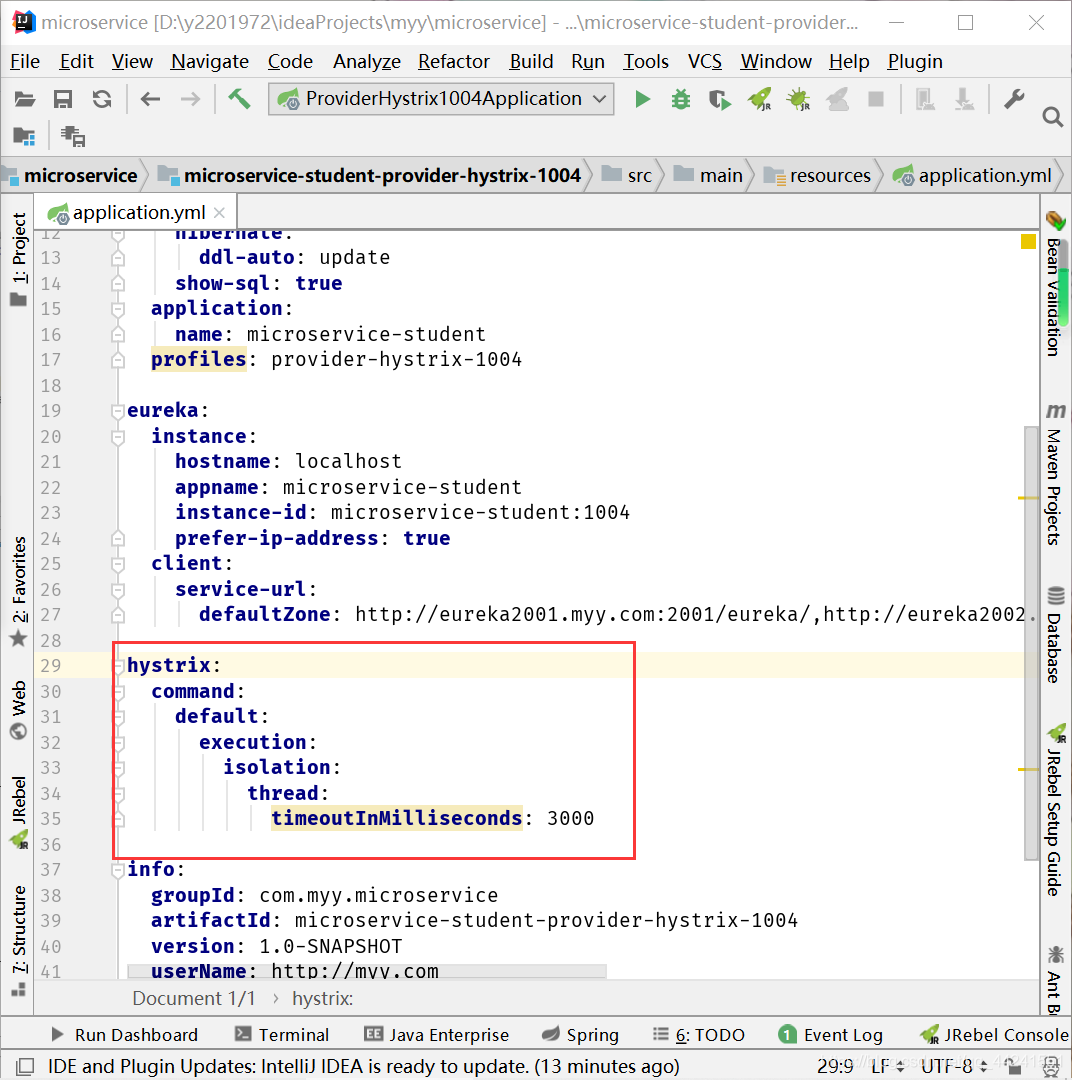The height and width of the screenshot is (1080, 1072).
Task: Open the Event Log tool window
Action: pyautogui.click(x=830, y=1035)
